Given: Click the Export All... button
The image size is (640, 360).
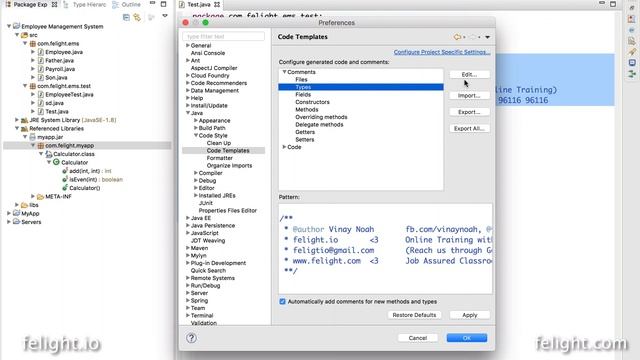Looking at the screenshot, I should point(469,128).
